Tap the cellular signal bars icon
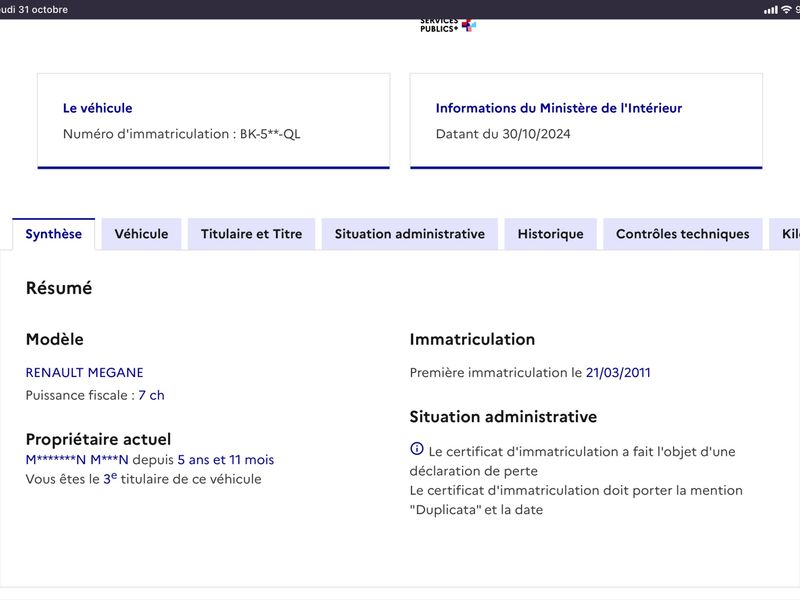This screenshot has height=600, width=800. pos(770,9)
